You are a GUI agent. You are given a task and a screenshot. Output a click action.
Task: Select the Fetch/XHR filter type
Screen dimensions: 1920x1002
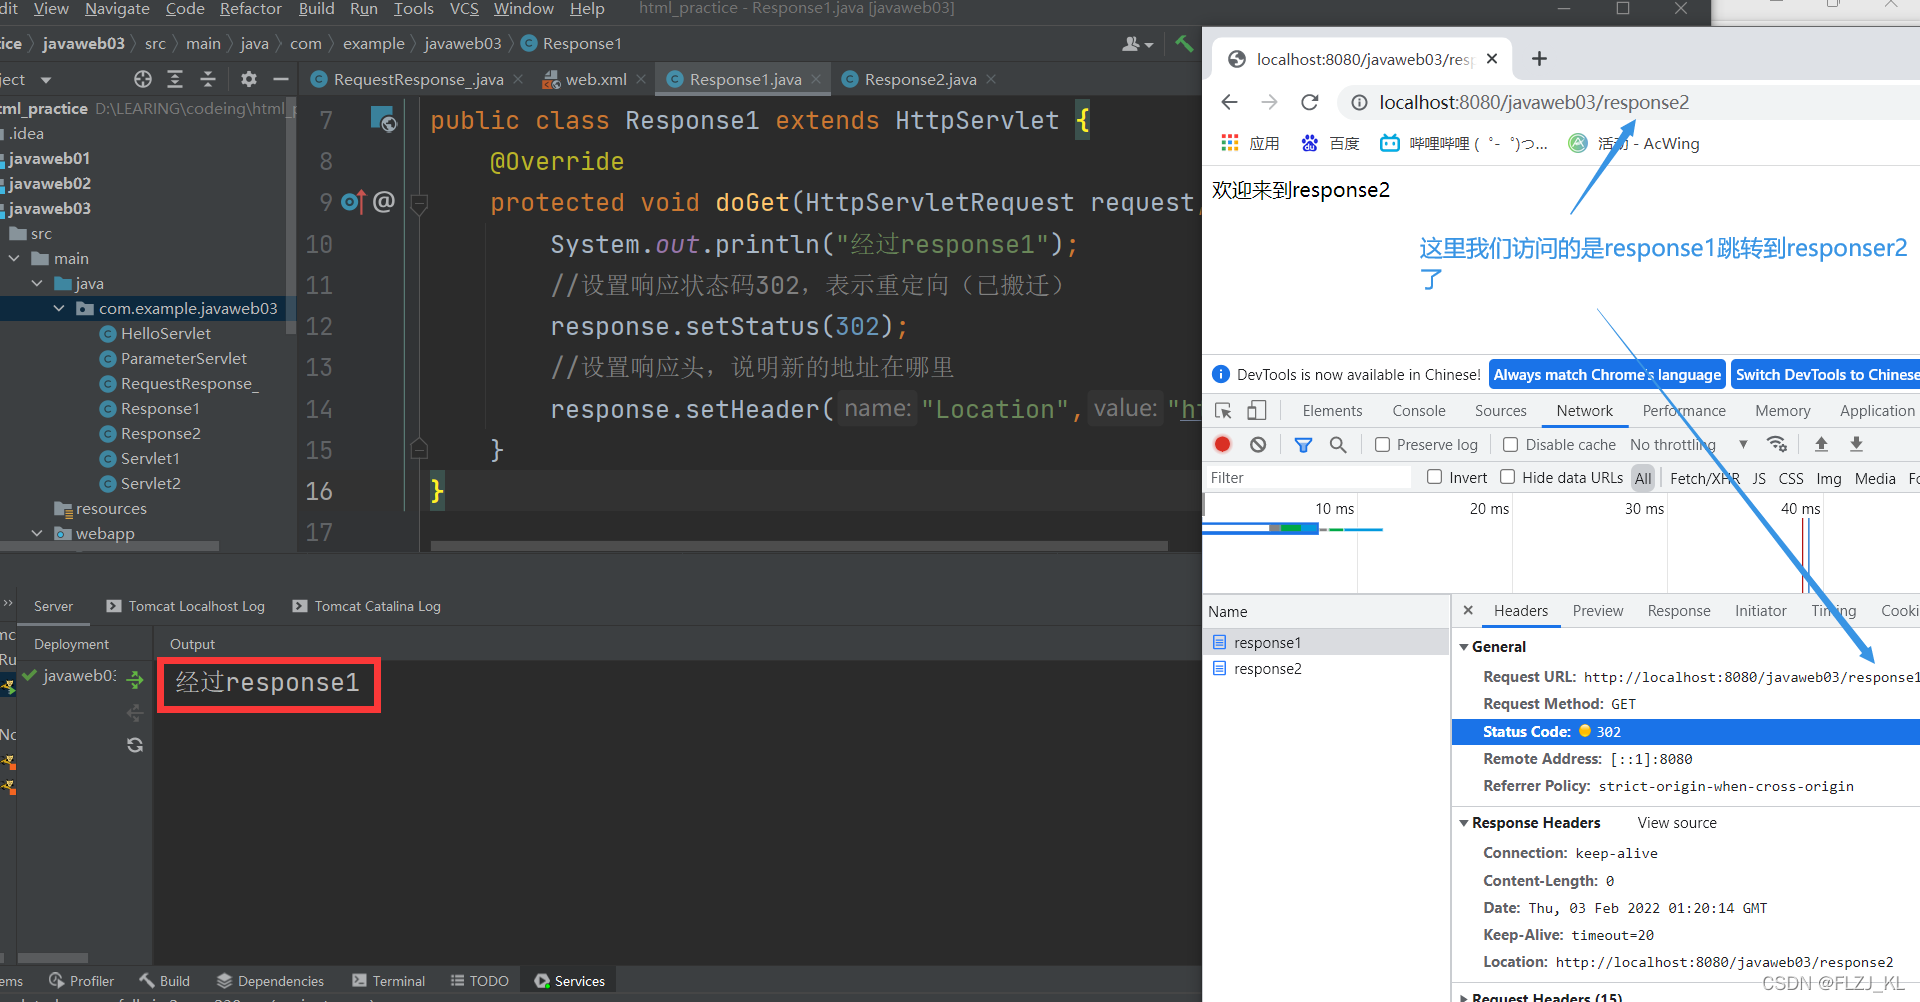pyautogui.click(x=1704, y=478)
